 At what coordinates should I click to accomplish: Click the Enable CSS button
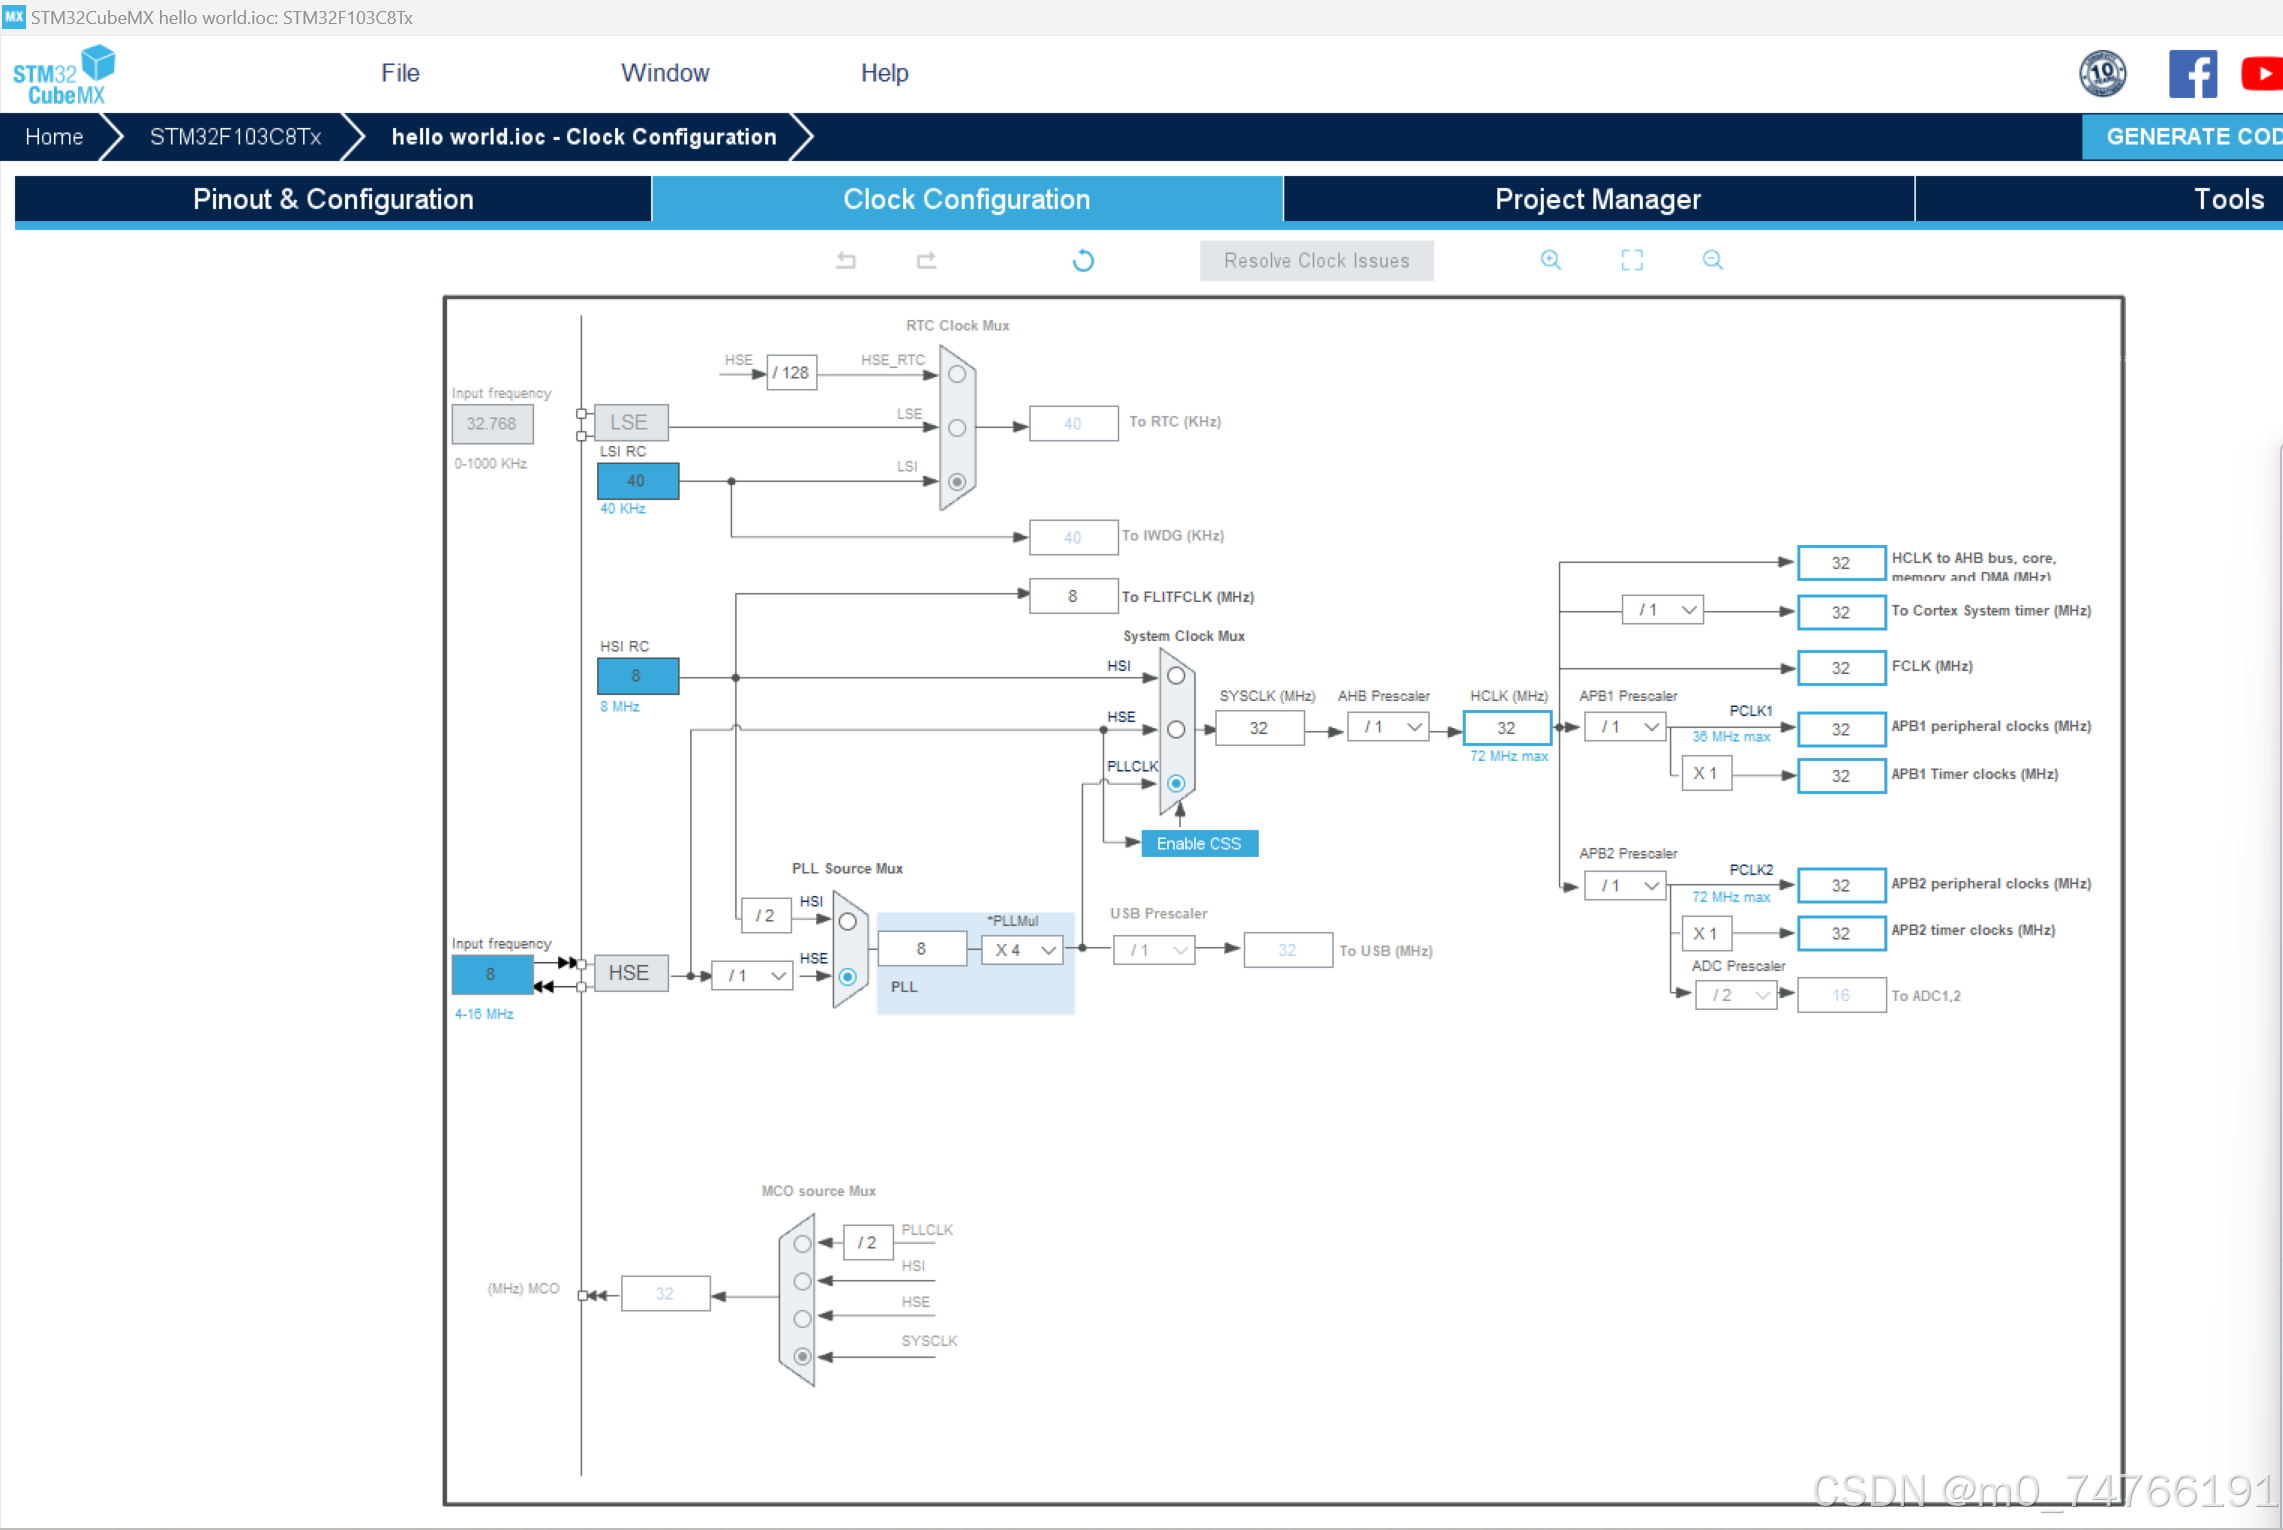click(x=1198, y=844)
